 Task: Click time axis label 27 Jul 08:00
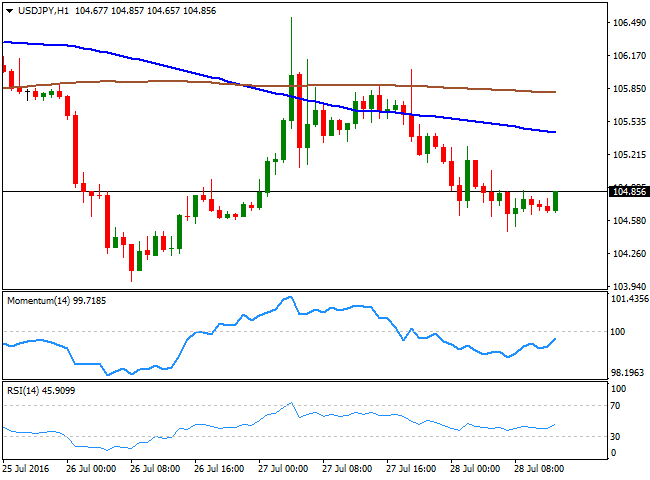click(347, 469)
